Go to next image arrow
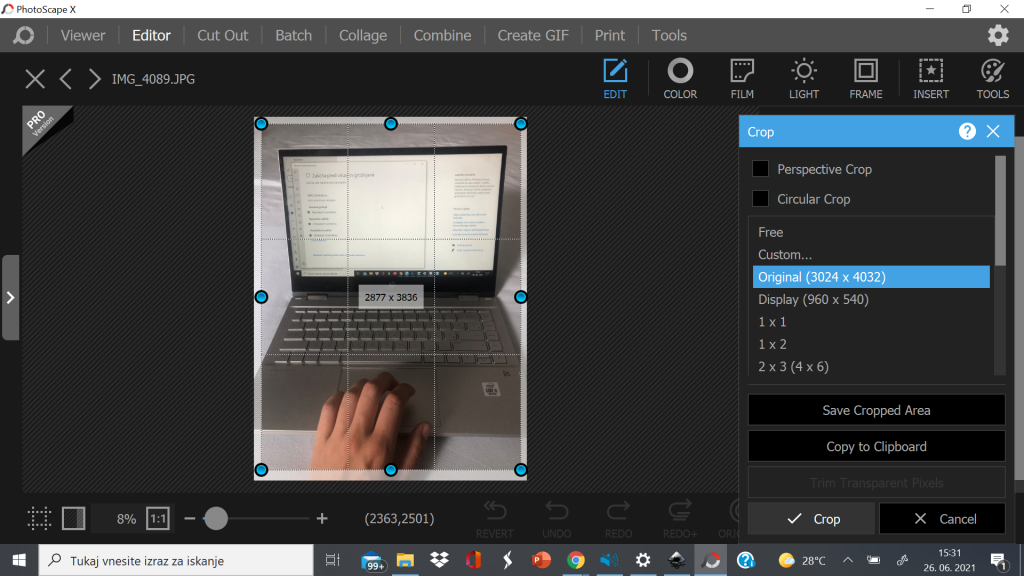This screenshot has height=576, width=1024. click(x=95, y=79)
